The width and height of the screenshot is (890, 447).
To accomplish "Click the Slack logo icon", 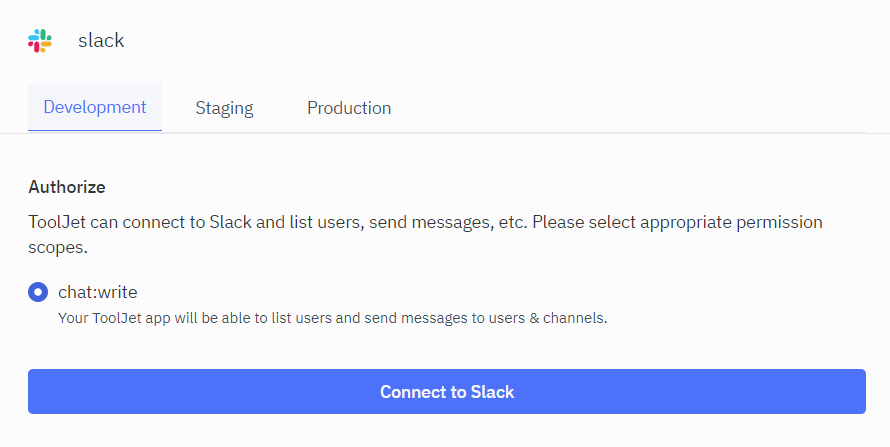I will point(40,41).
